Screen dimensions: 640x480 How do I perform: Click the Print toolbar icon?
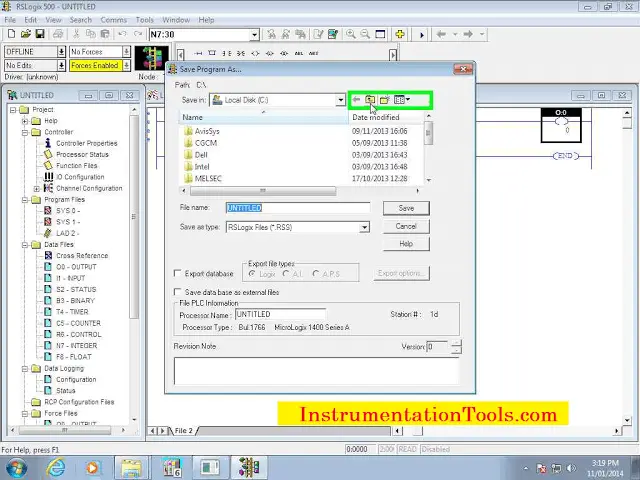click(58, 34)
